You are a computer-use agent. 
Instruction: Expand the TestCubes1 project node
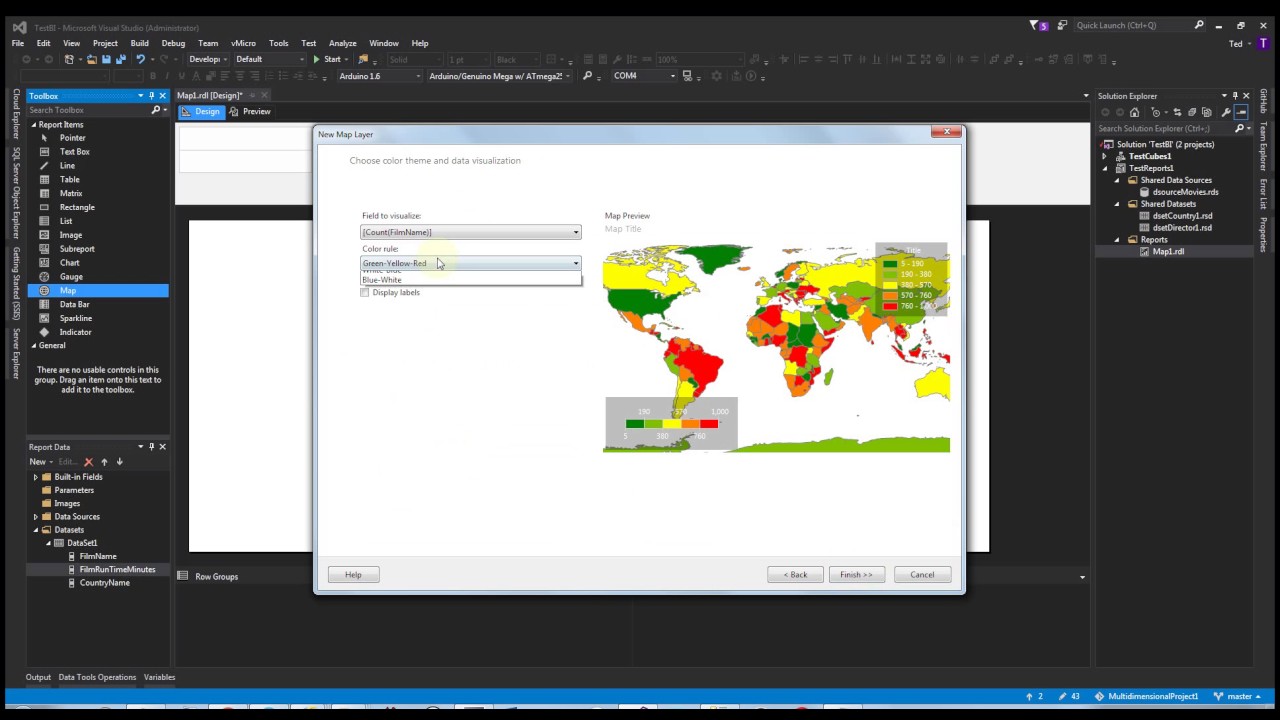1105,156
